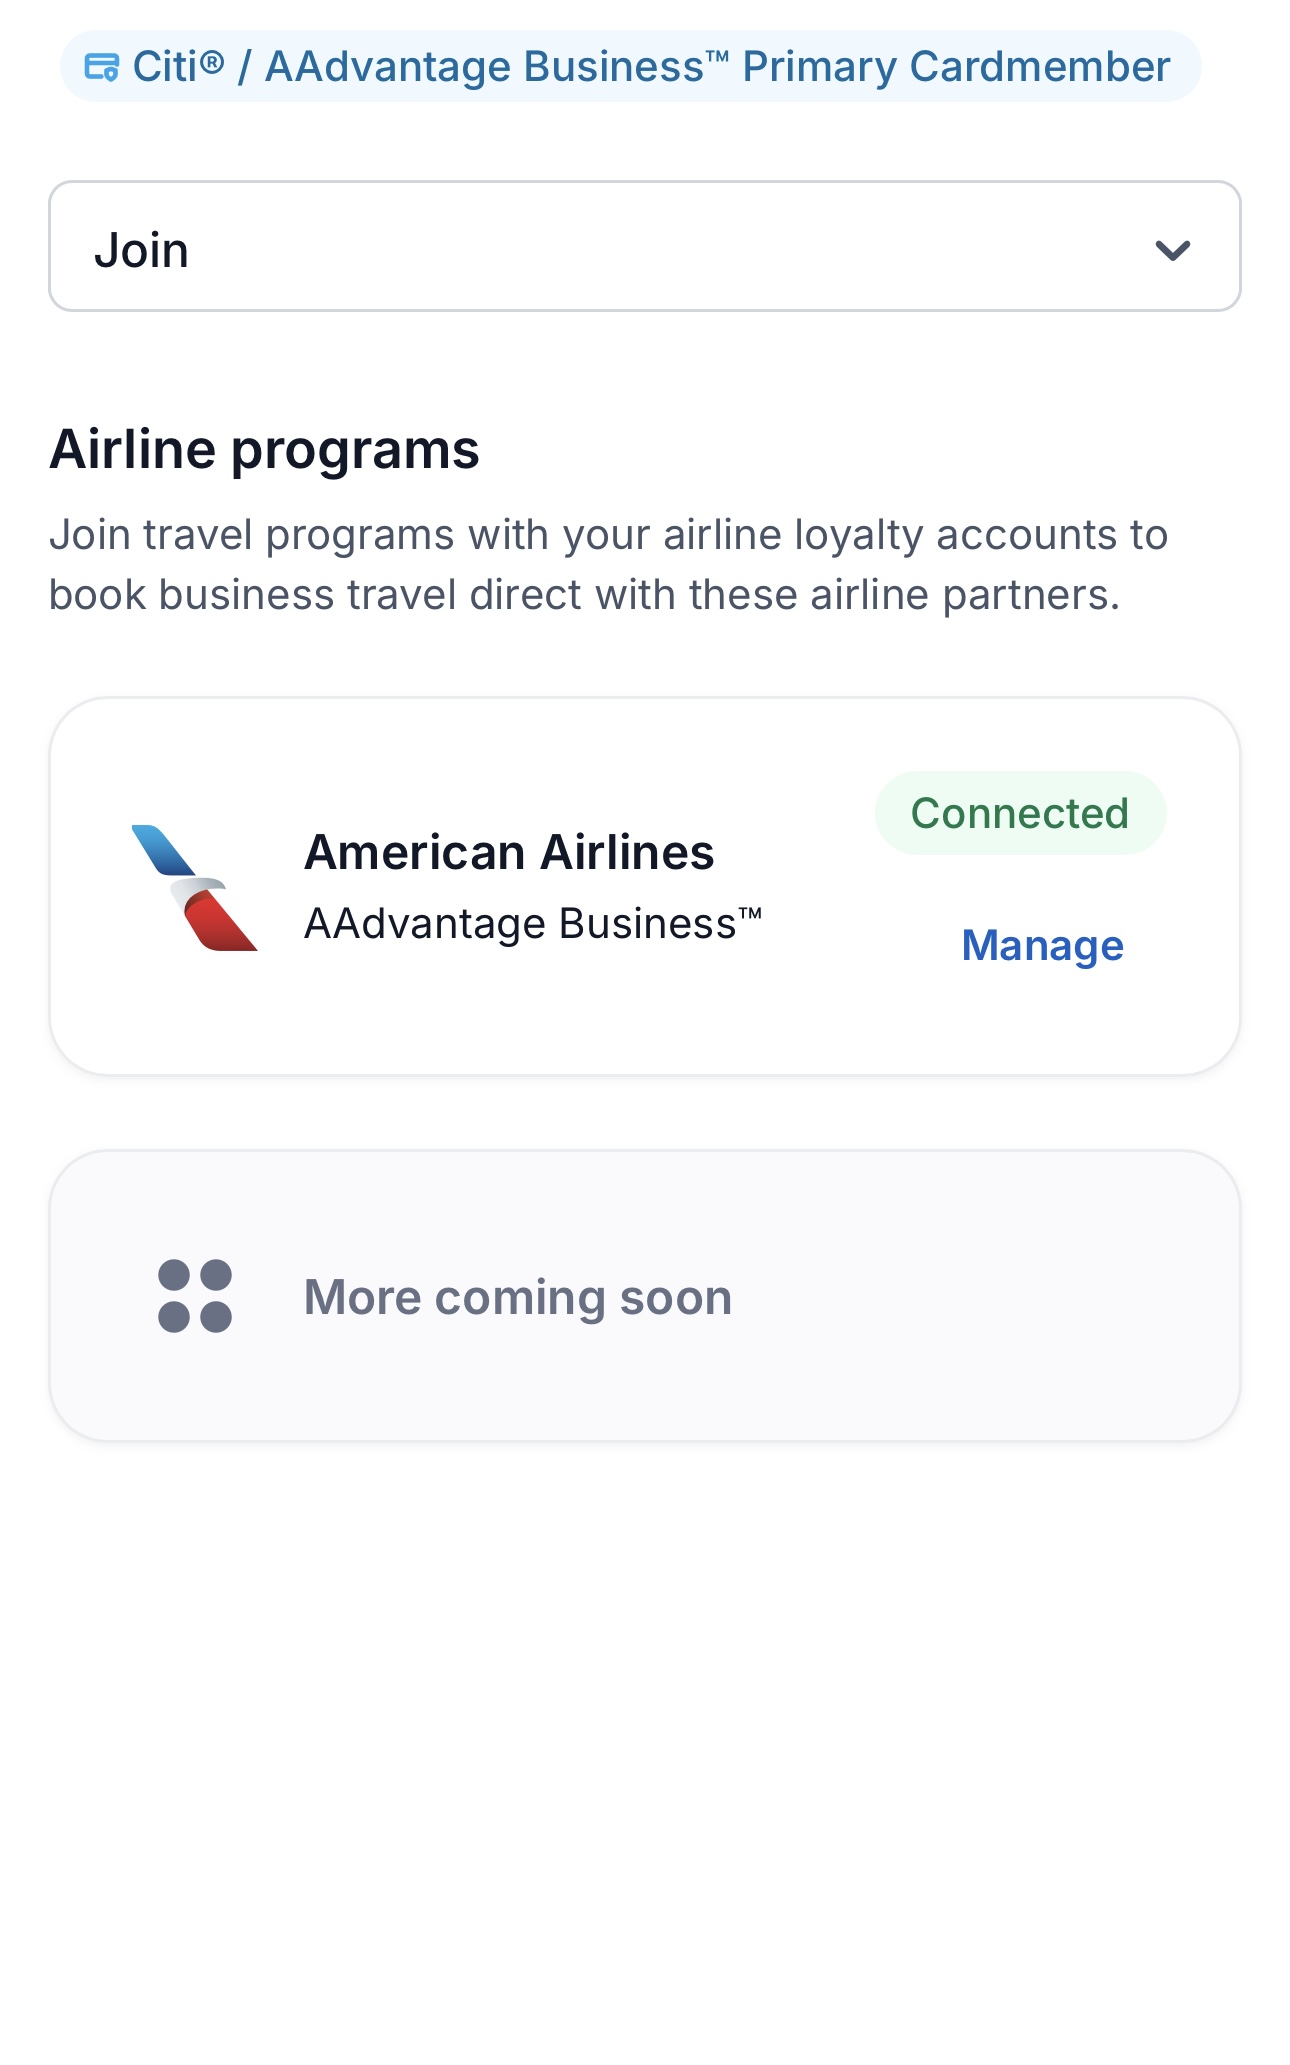
Task: Click the blue part of the American Airlines logo
Action: click(x=163, y=850)
